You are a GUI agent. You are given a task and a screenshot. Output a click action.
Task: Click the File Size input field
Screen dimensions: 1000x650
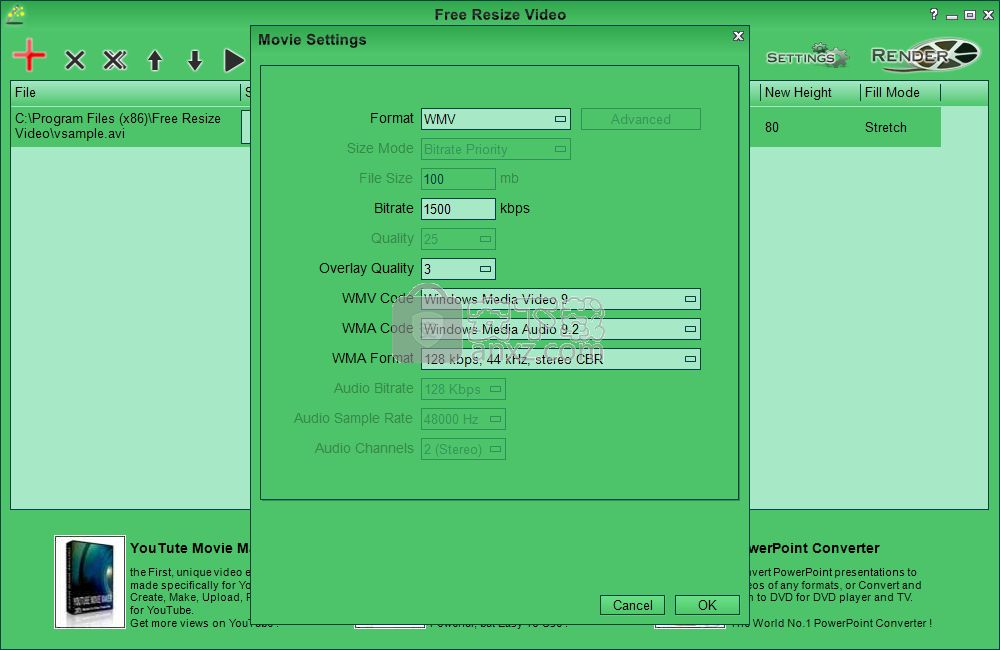tap(458, 179)
